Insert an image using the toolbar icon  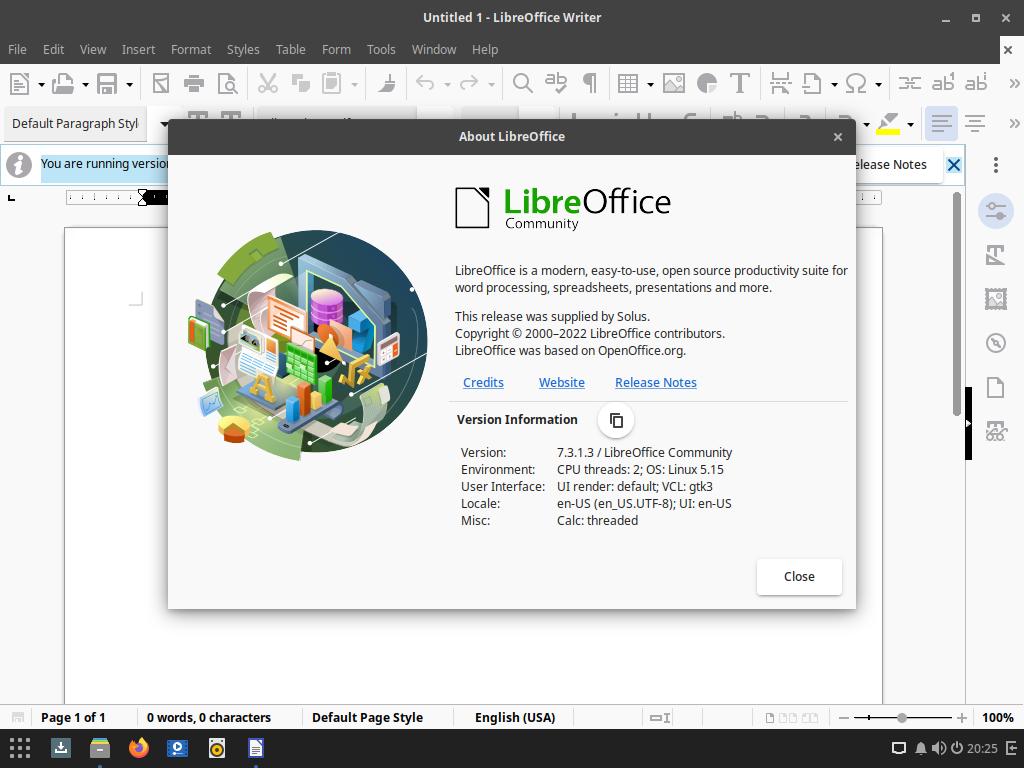coord(673,84)
